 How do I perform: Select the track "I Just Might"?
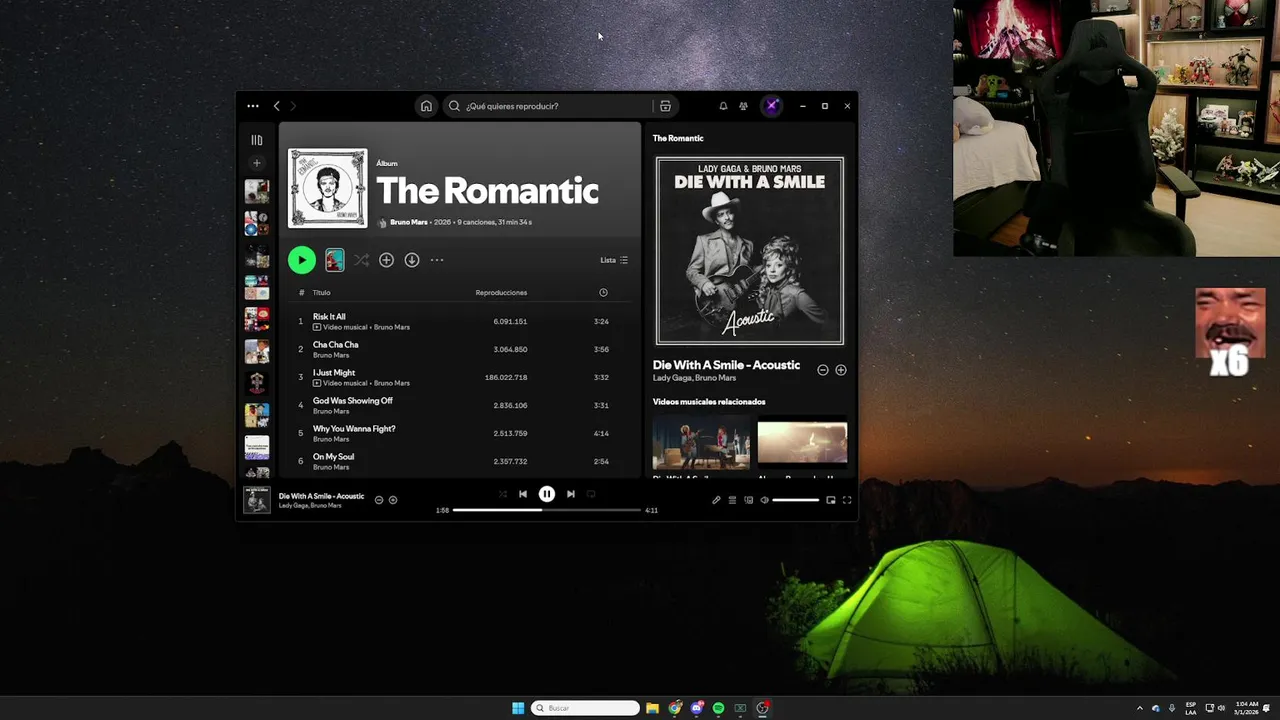point(334,373)
